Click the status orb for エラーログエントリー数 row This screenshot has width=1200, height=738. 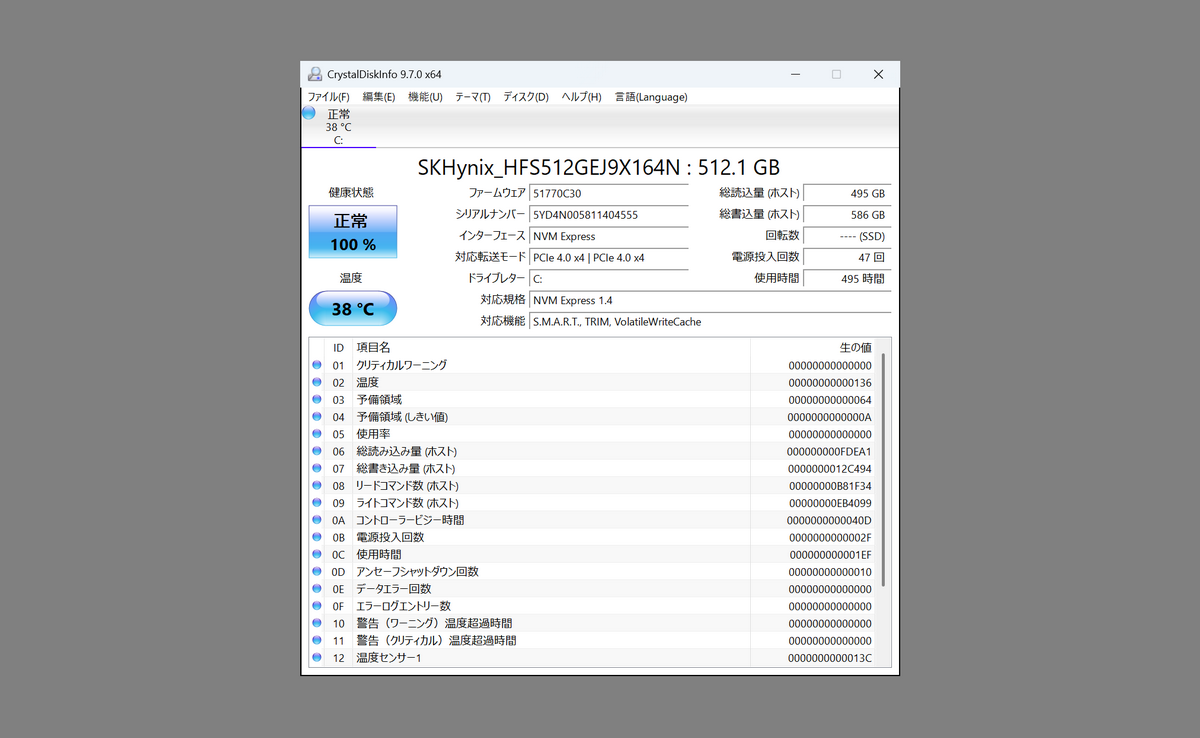[x=317, y=606]
